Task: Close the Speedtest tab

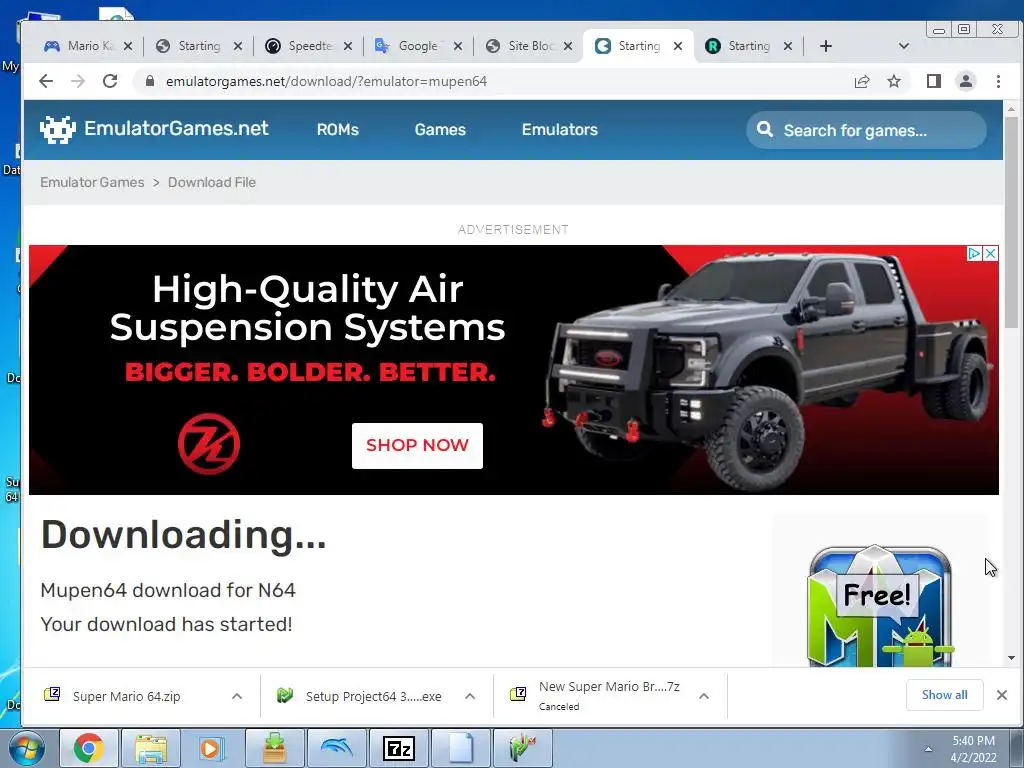Action: pos(348,46)
